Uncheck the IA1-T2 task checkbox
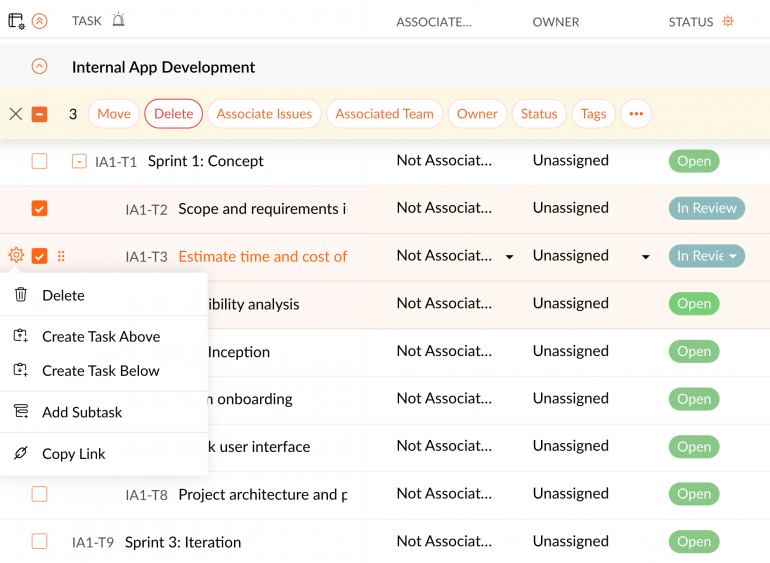Viewport: 770px width, 563px height. tap(39, 209)
